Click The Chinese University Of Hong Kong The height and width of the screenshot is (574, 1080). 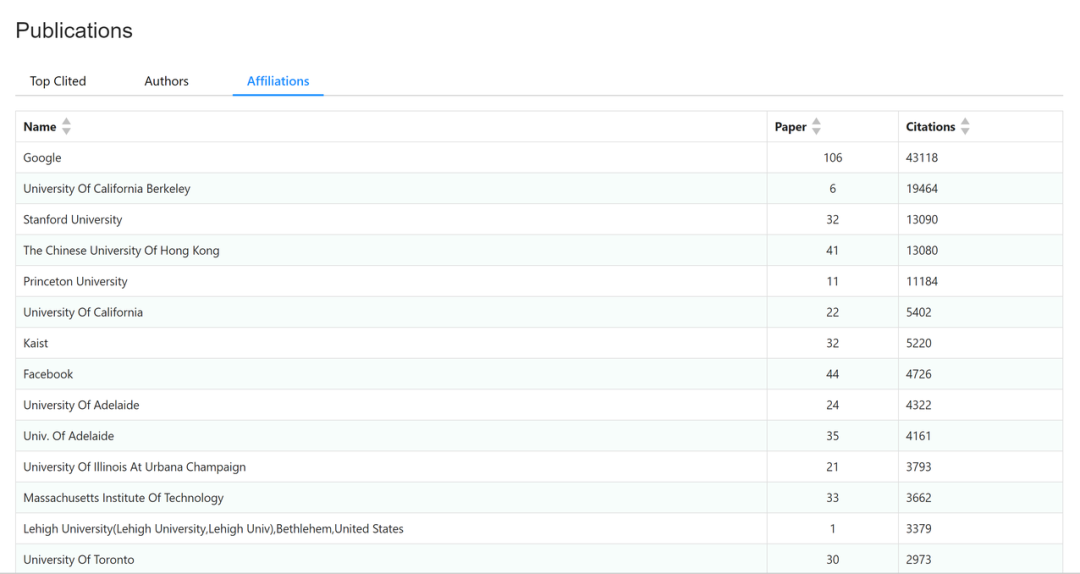(121, 250)
